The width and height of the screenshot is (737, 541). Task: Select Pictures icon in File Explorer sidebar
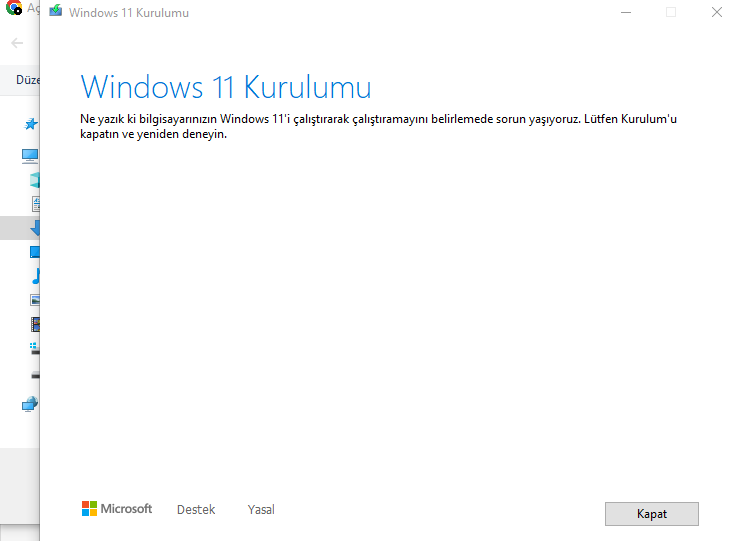[35, 300]
